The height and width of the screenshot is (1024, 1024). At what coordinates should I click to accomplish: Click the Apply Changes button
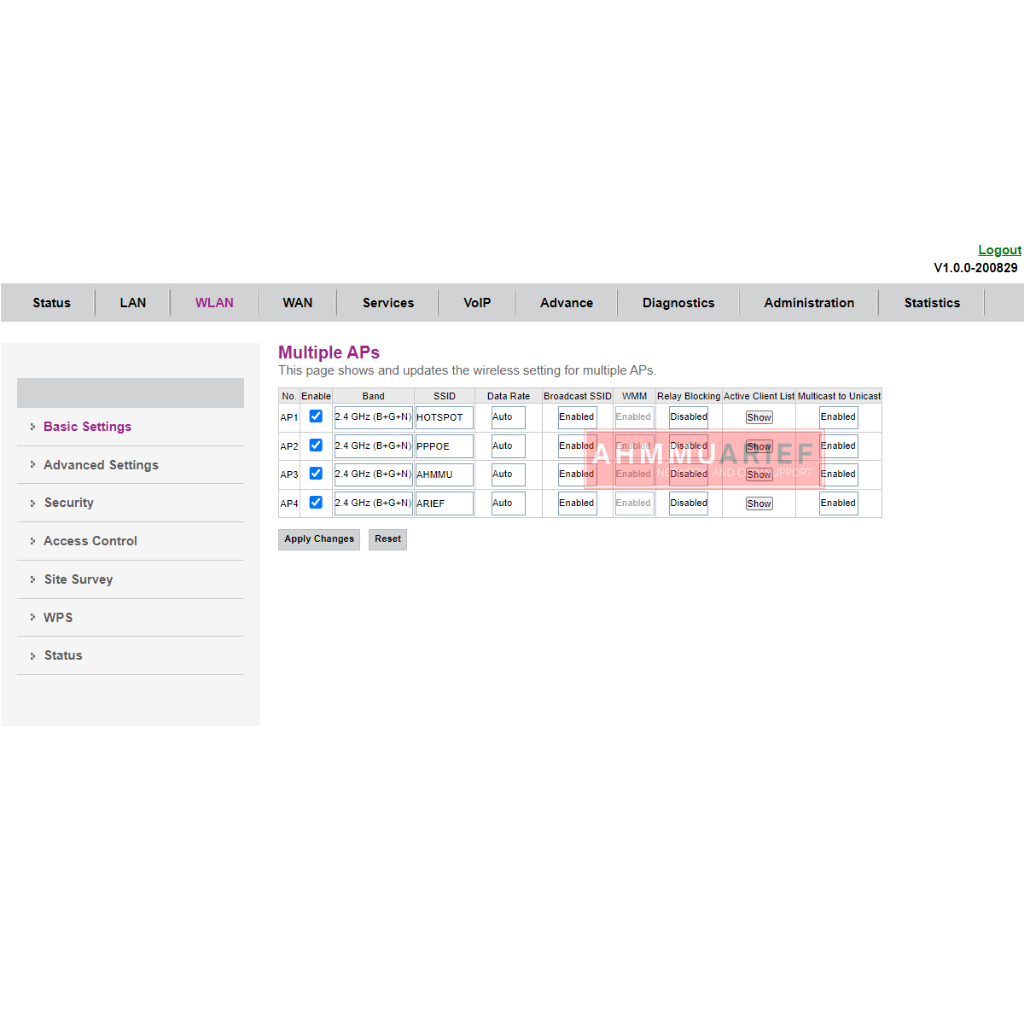[x=319, y=539]
